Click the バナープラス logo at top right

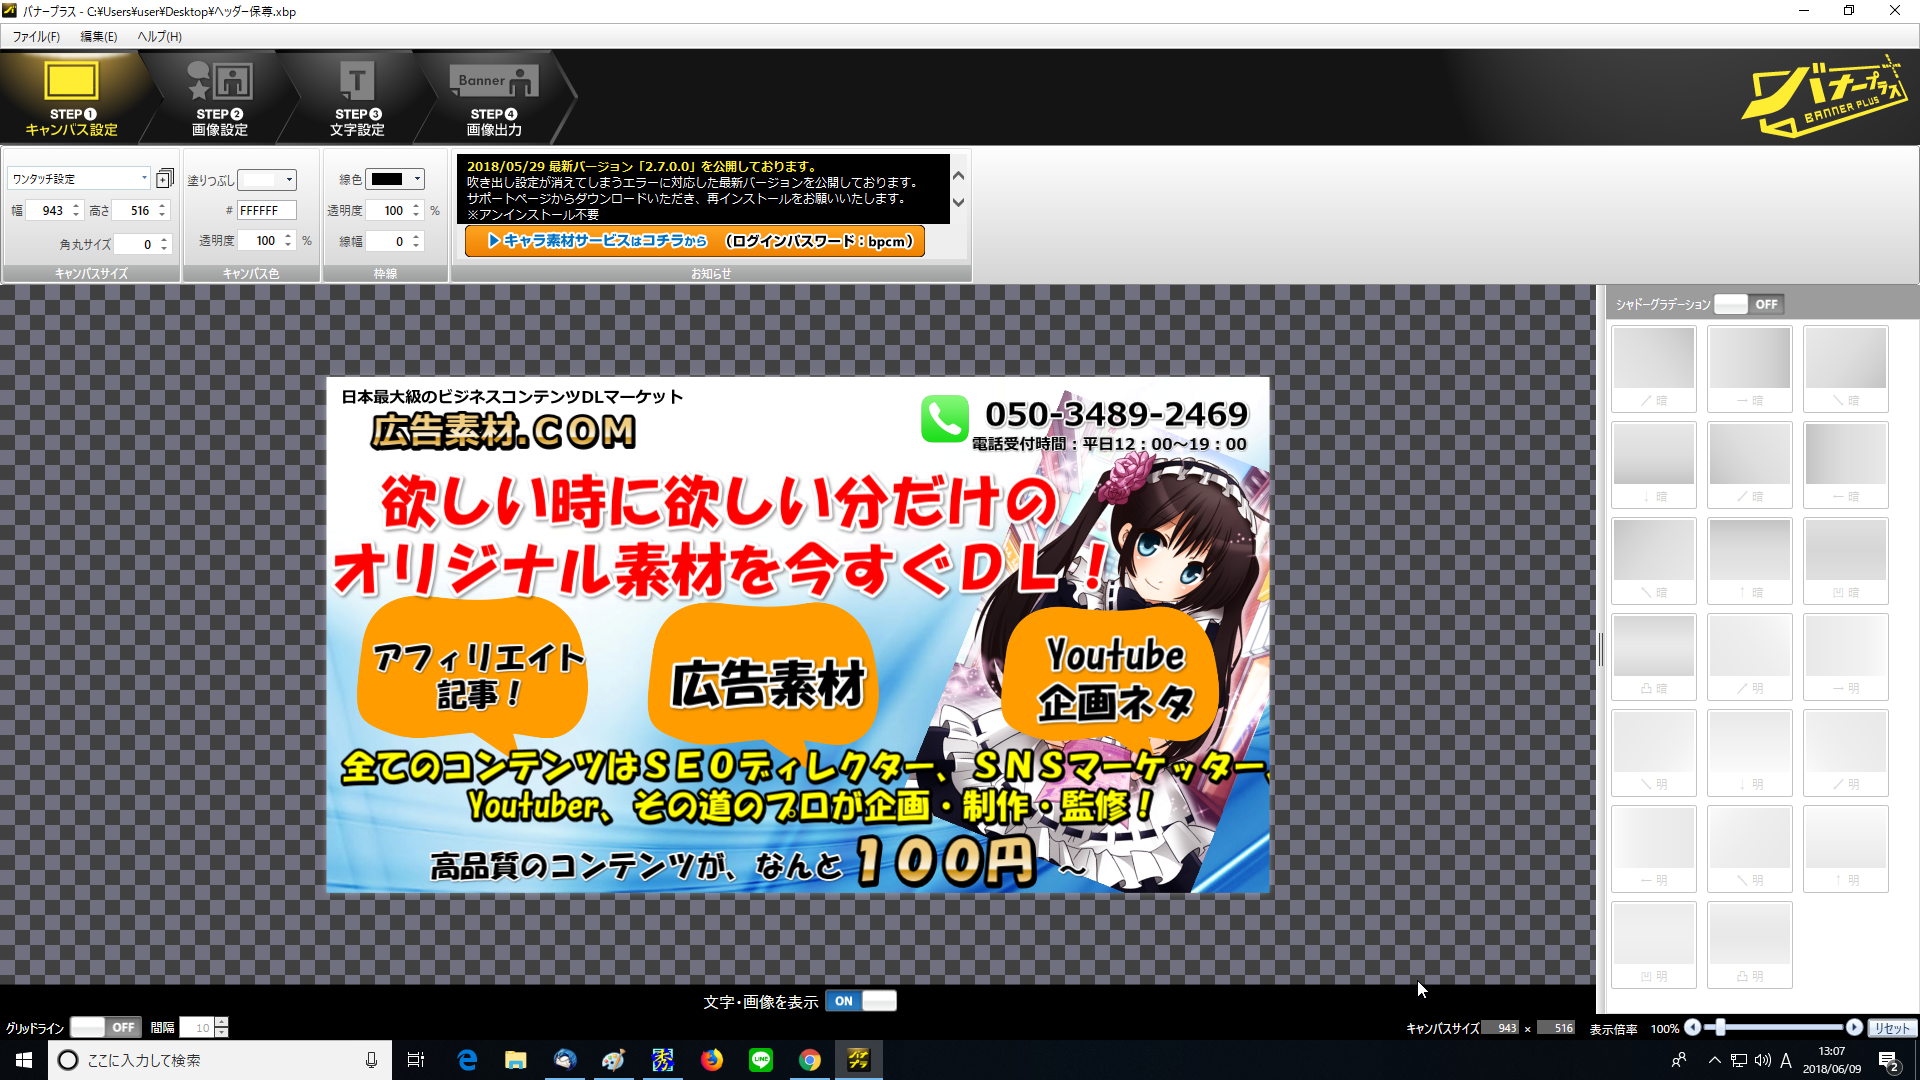[x=1823, y=97]
